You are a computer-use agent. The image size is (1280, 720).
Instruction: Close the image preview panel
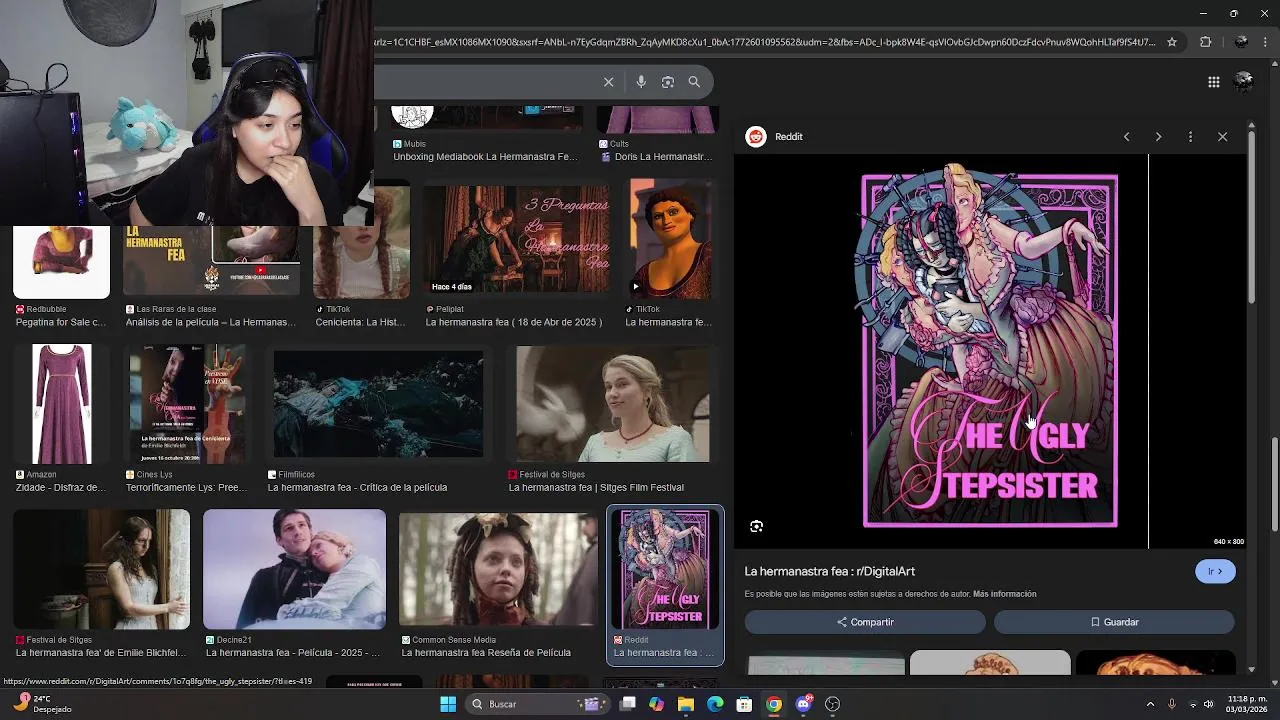coord(1222,137)
